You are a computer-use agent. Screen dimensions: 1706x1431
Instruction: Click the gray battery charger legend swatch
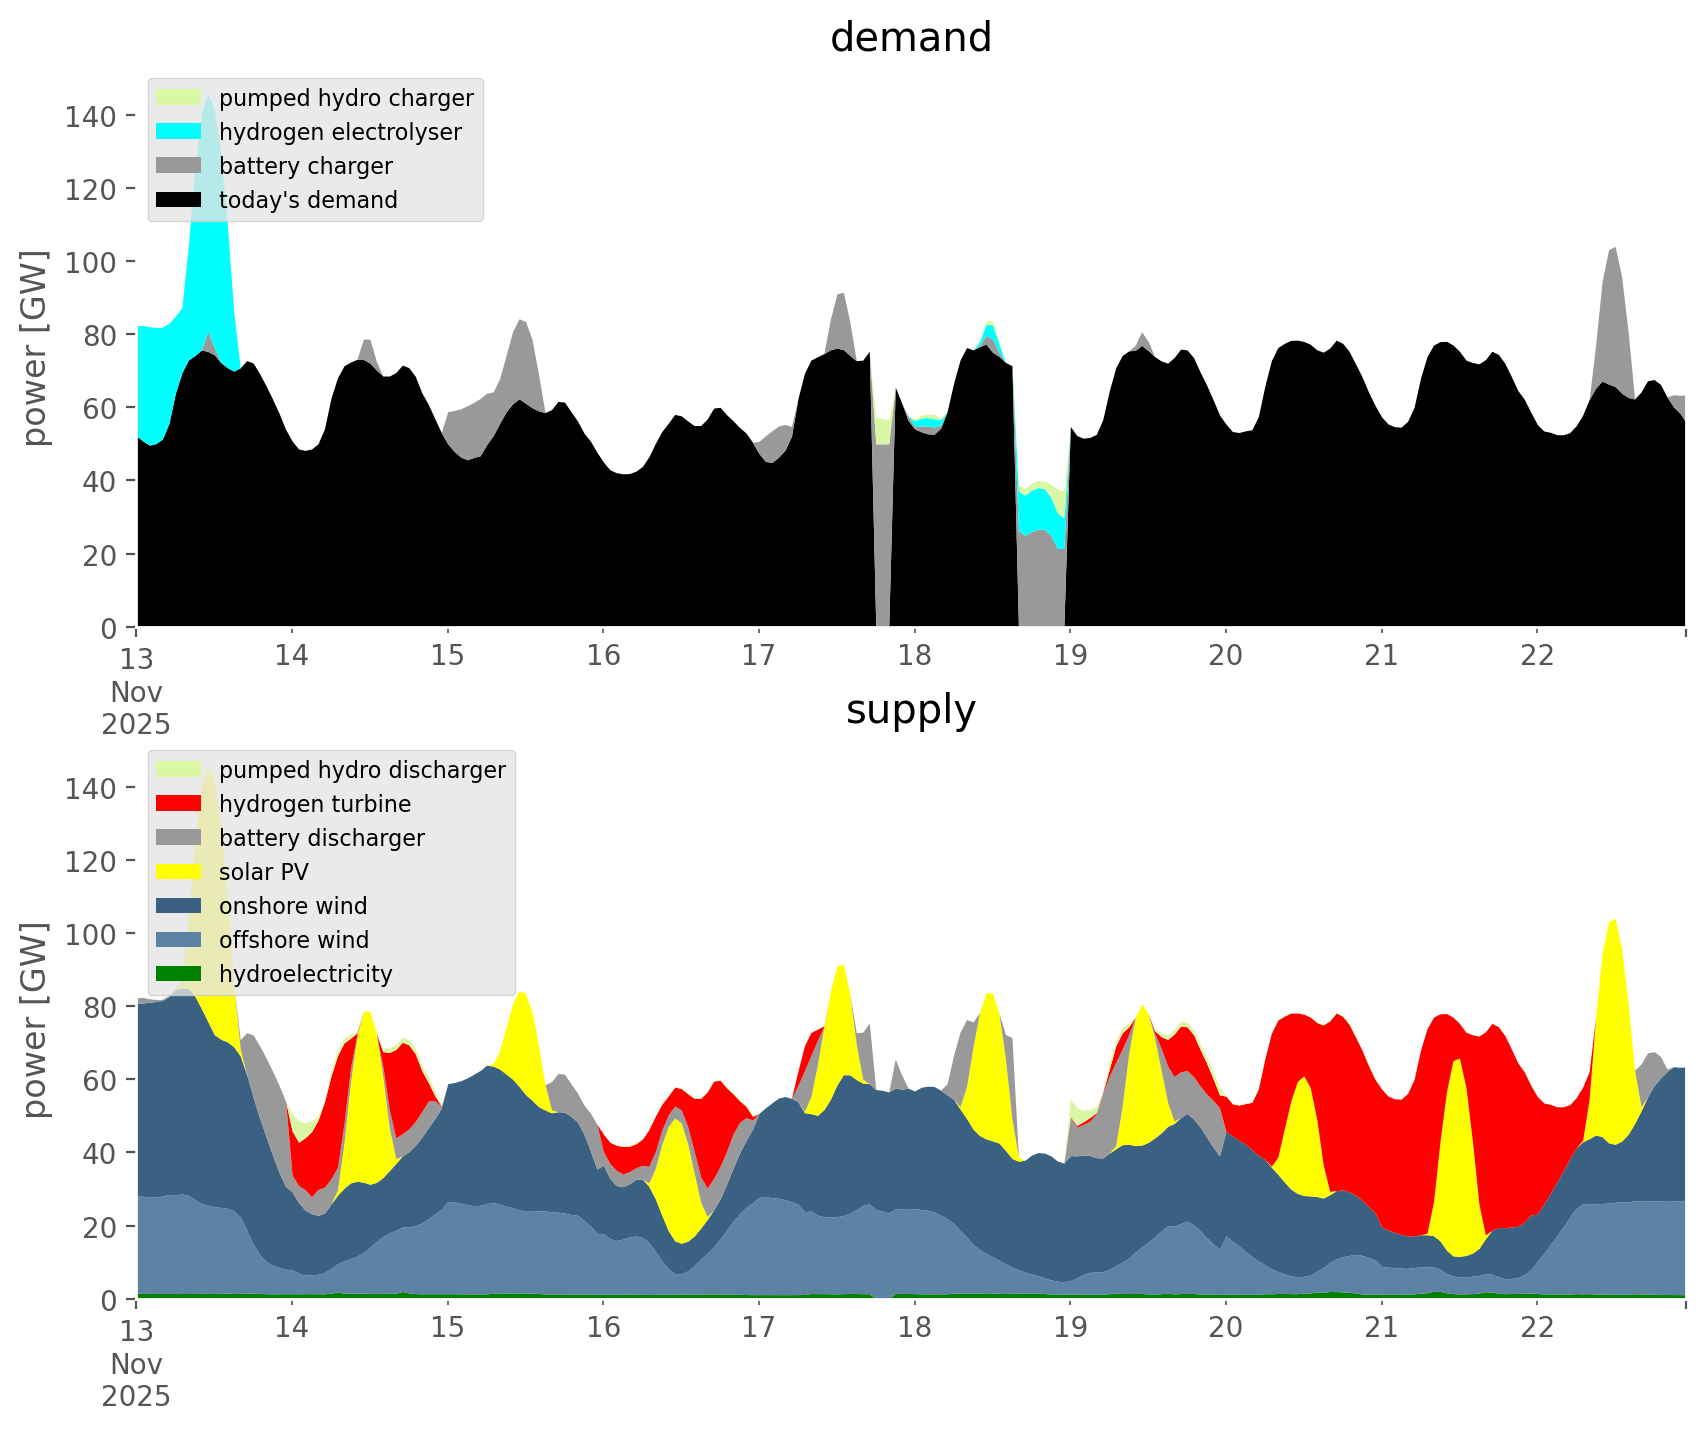point(179,166)
